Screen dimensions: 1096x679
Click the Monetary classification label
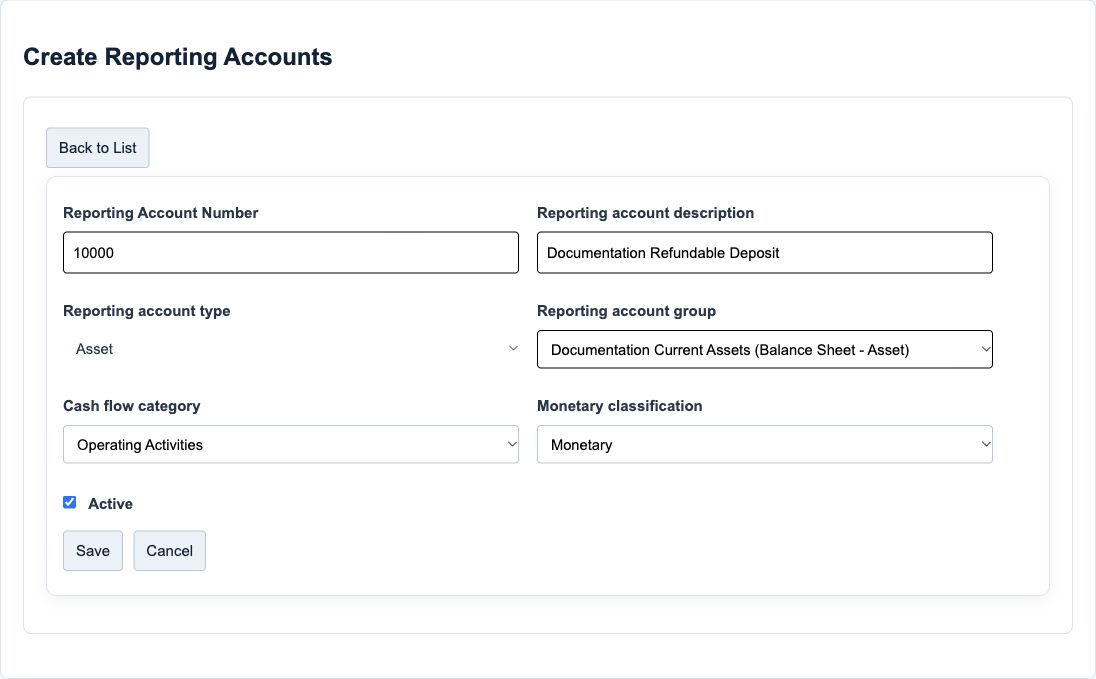click(619, 406)
